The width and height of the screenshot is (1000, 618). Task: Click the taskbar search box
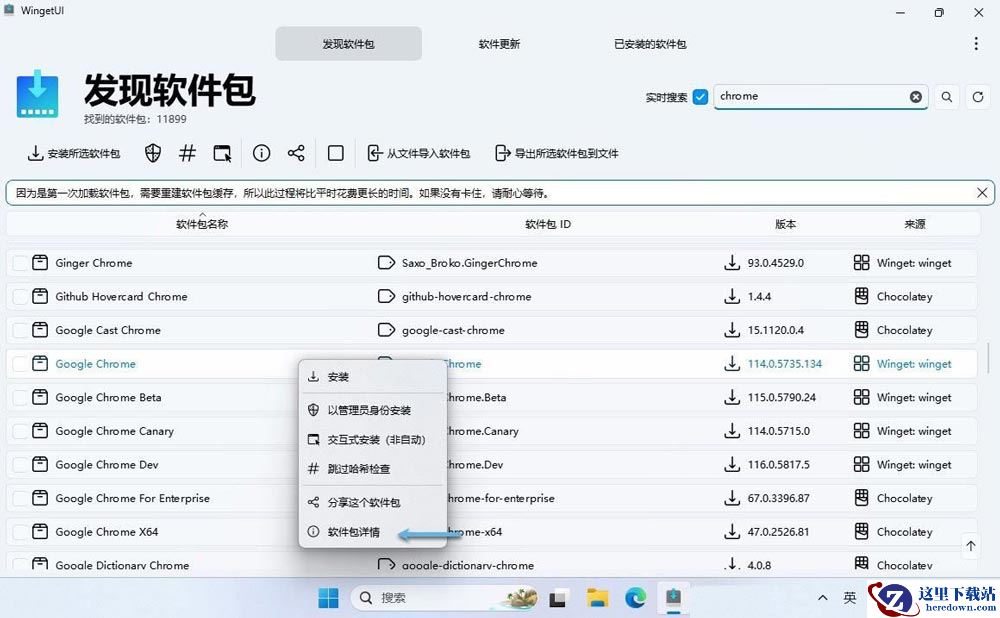[445, 598]
